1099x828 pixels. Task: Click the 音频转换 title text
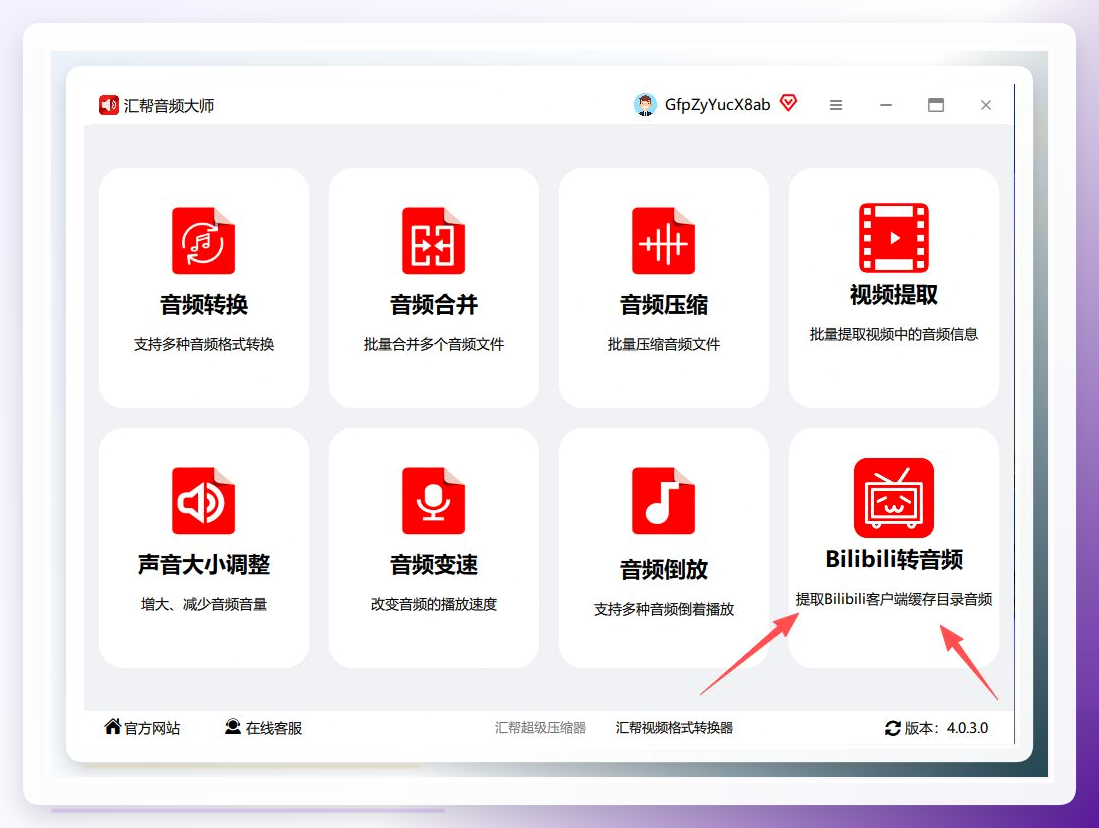[203, 305]
